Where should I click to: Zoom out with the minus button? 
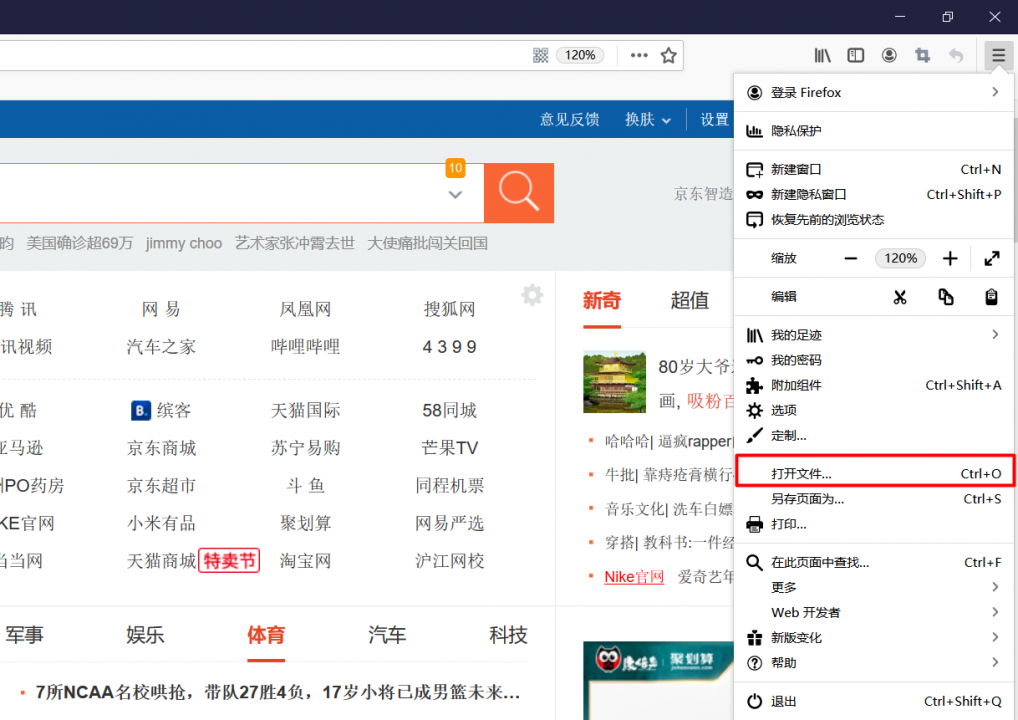pos(850,258)
